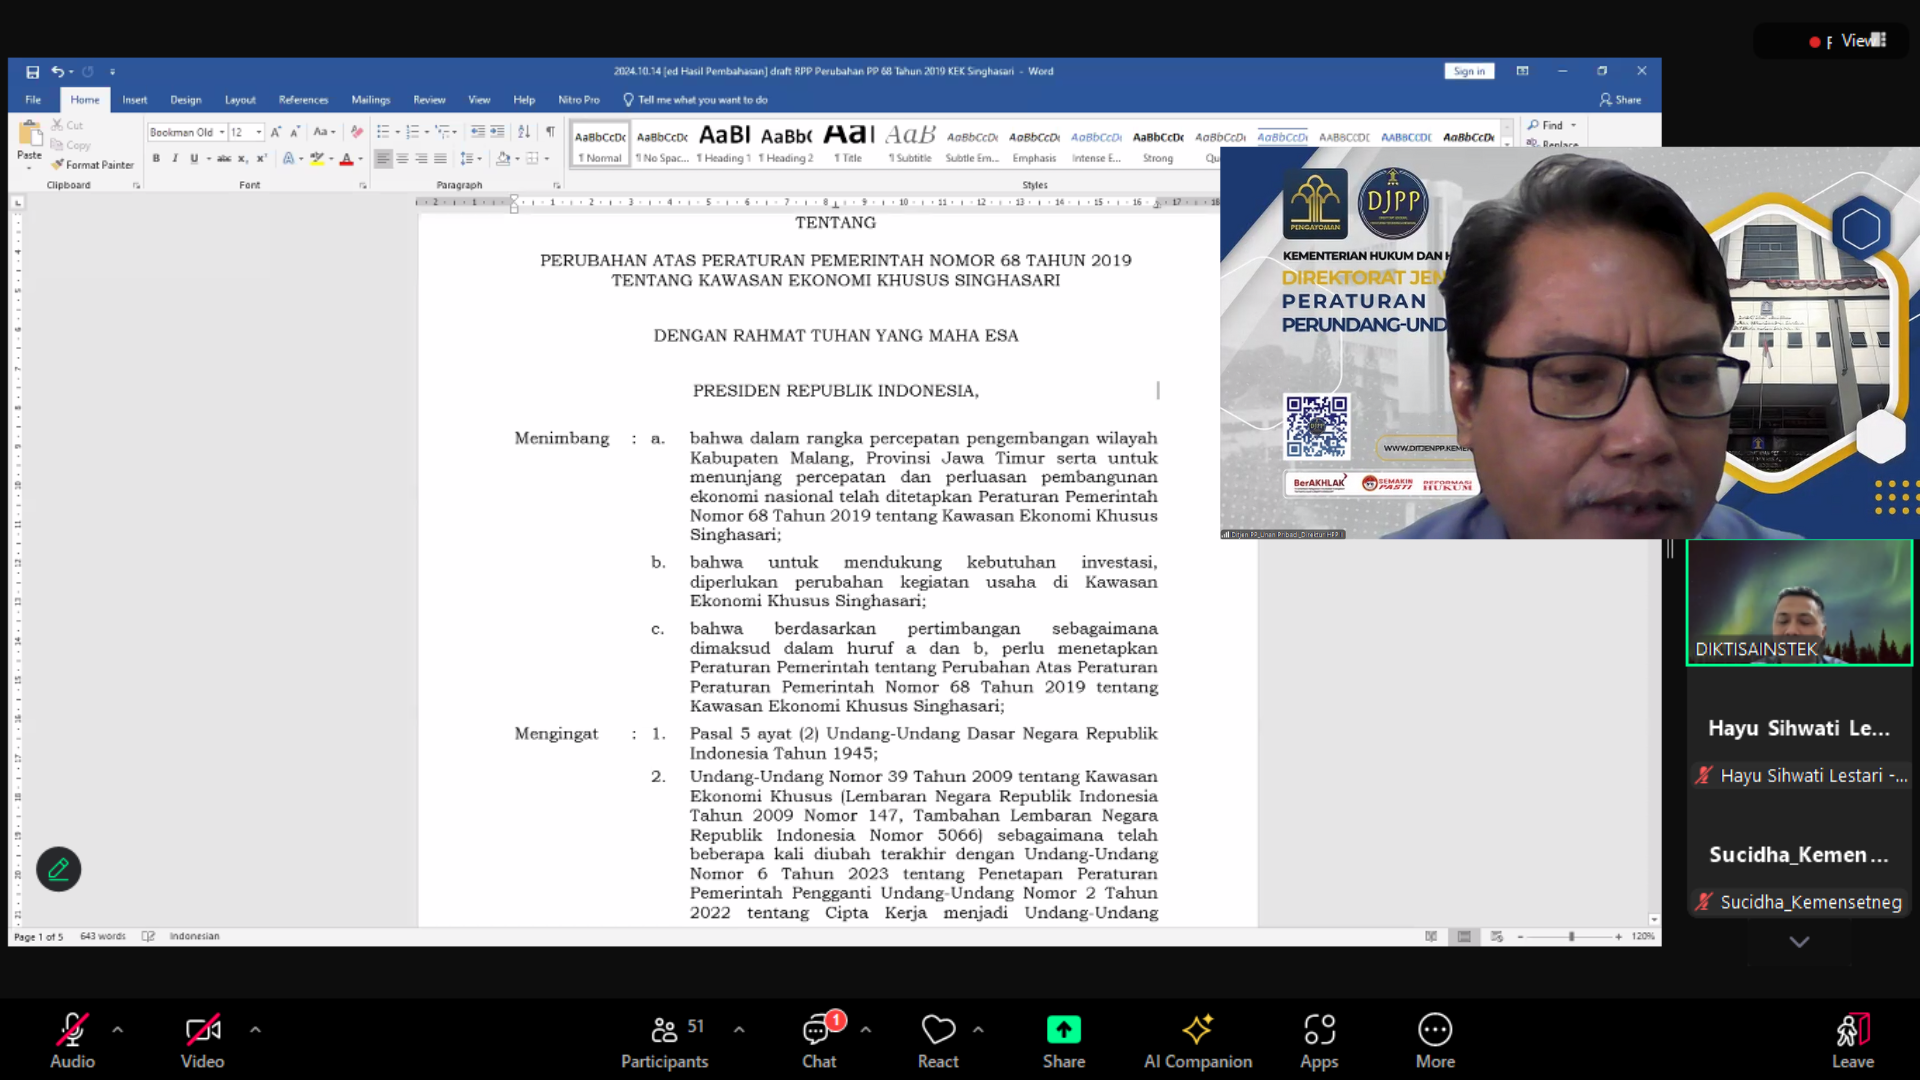This screenshot has width=1920, height=1080.
Task: Click the Sort A-Z icon
Action: coord(524,132)
